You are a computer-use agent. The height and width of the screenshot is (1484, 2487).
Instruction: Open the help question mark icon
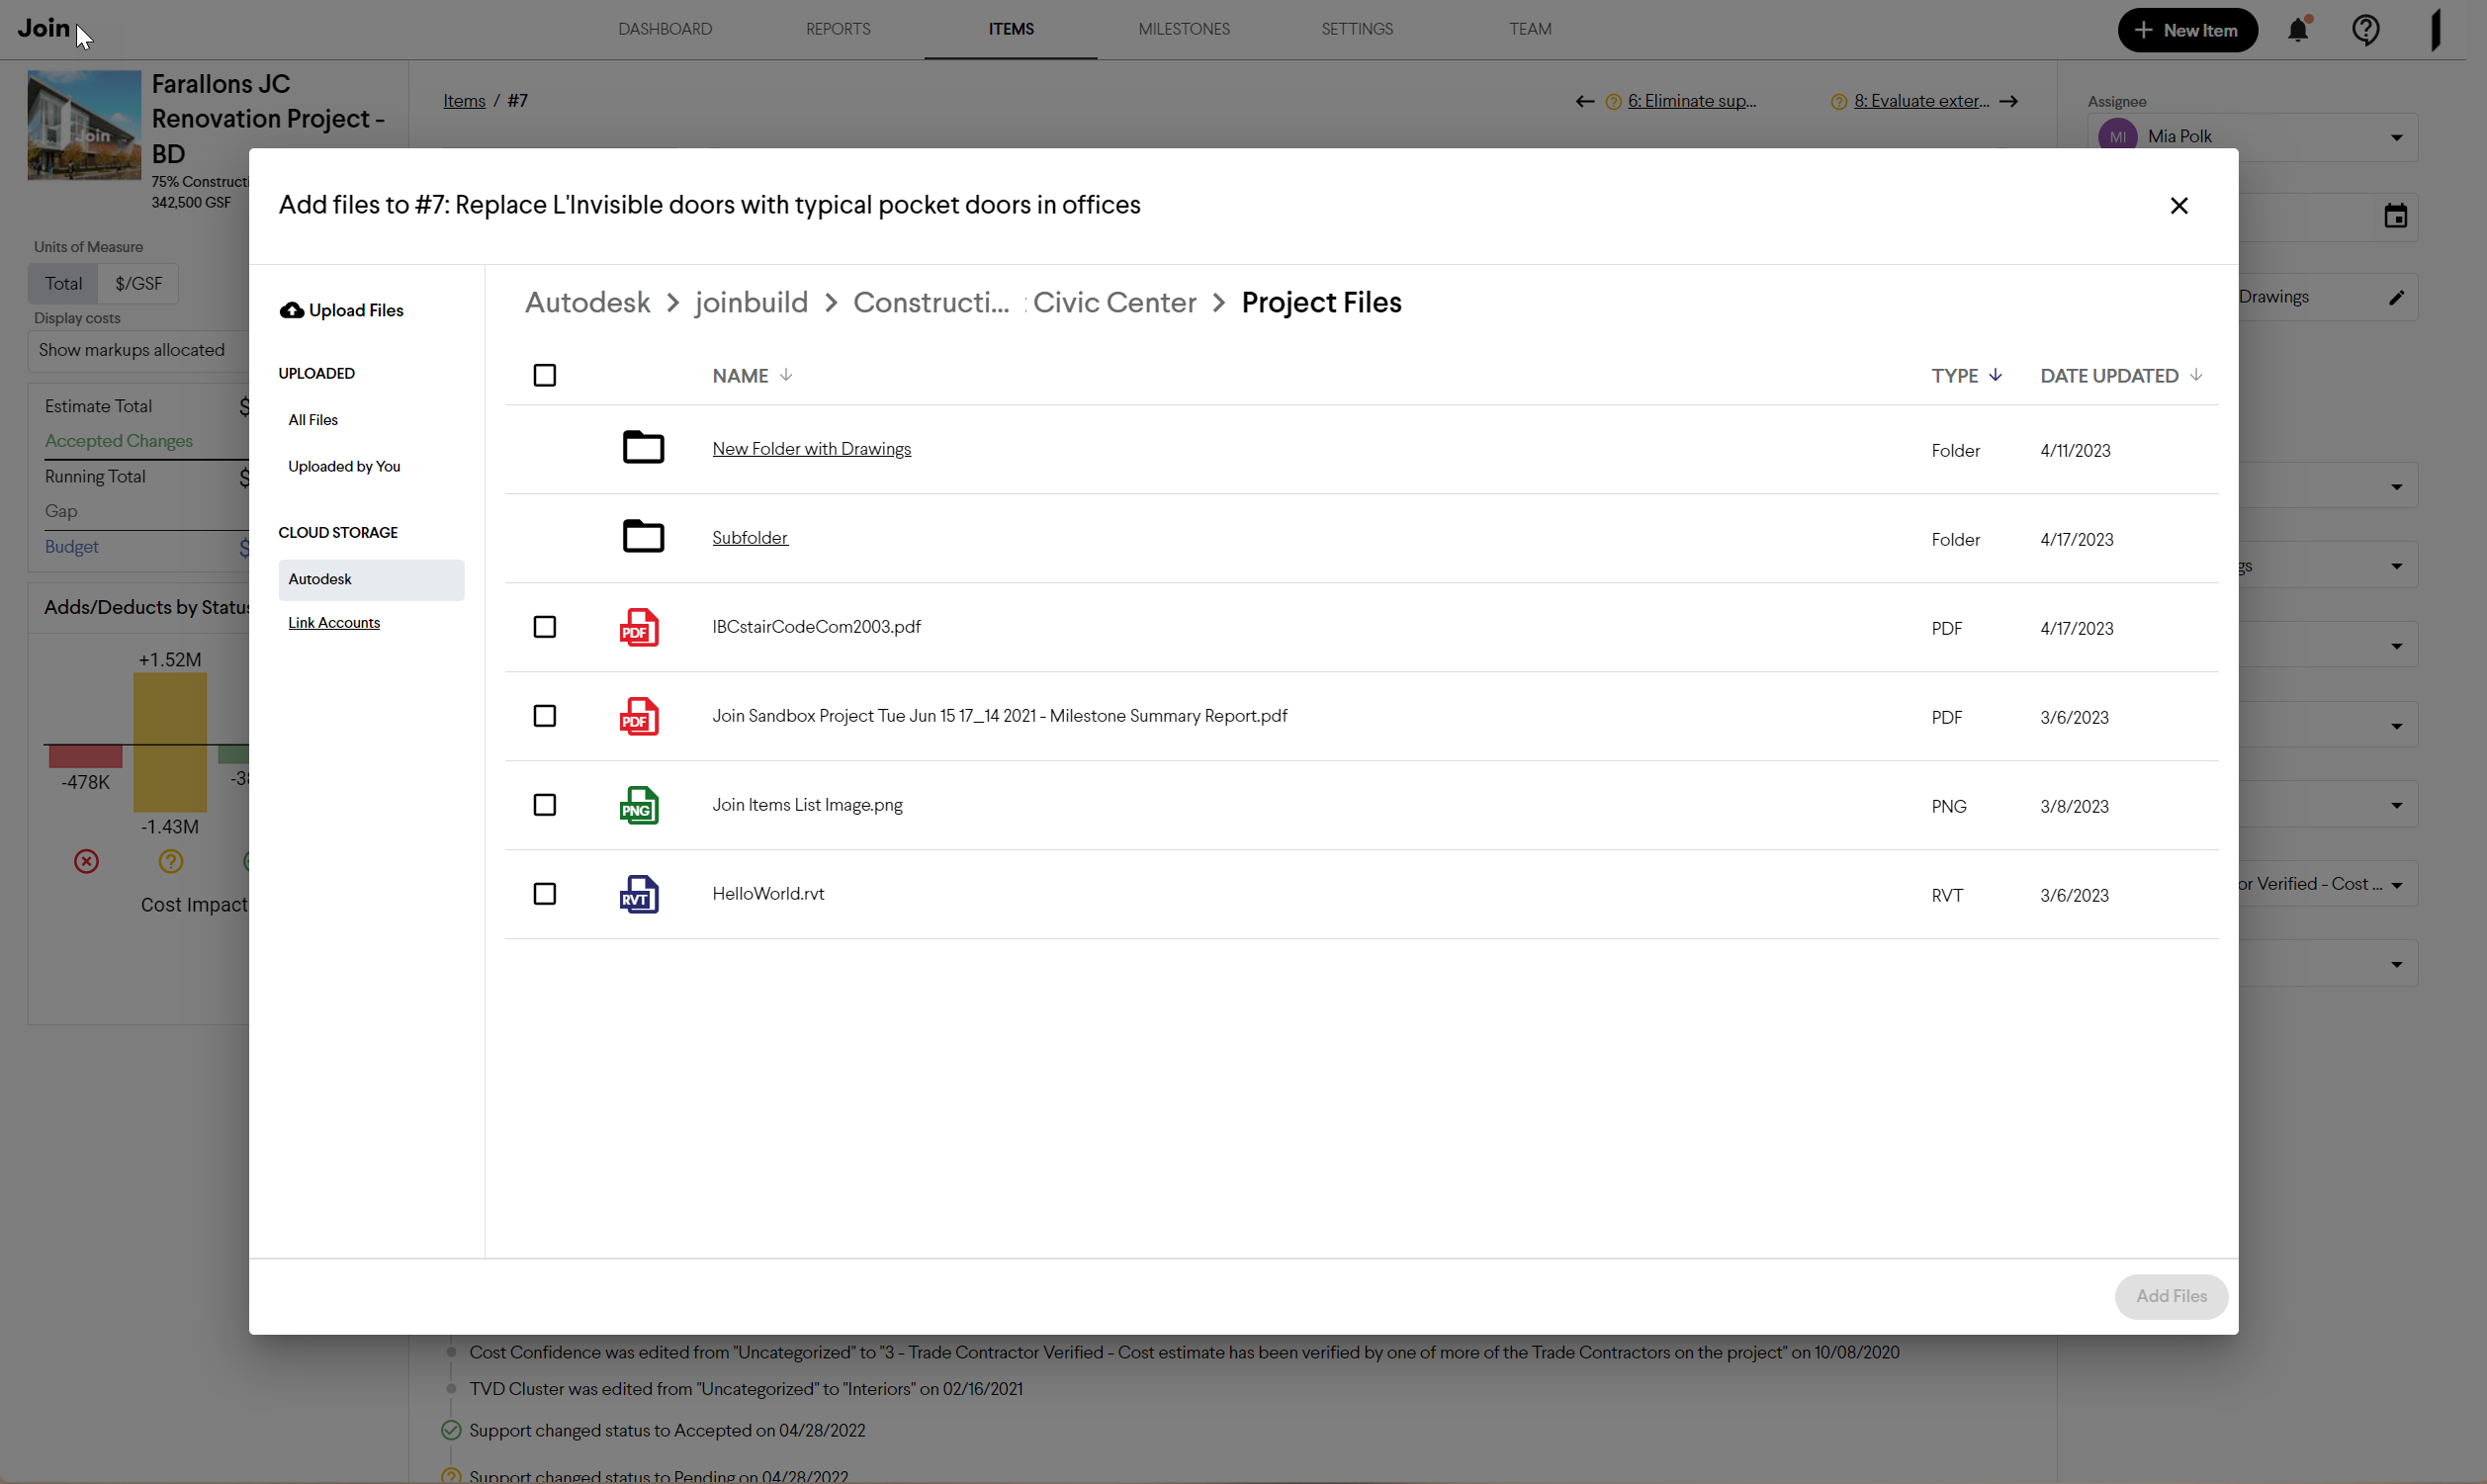coord(2365,30)
